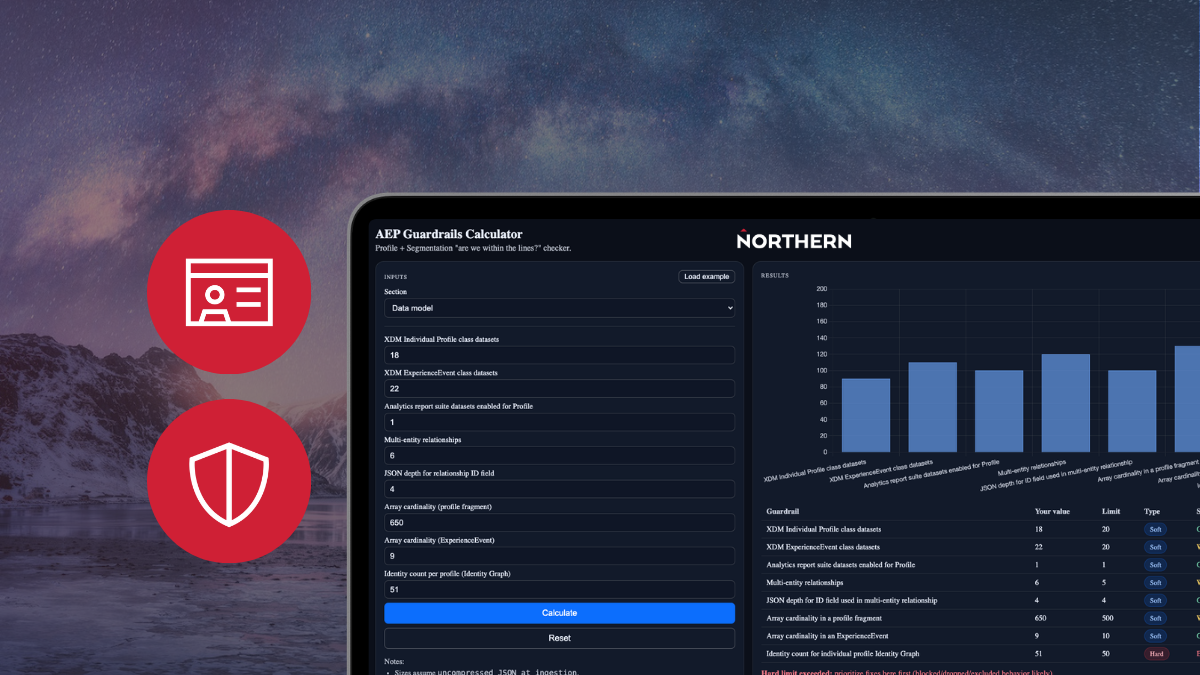Click the Guardrail column header
Viewport: 1200px width, 675px height.
pyautogui.click(x=784, y=511)
